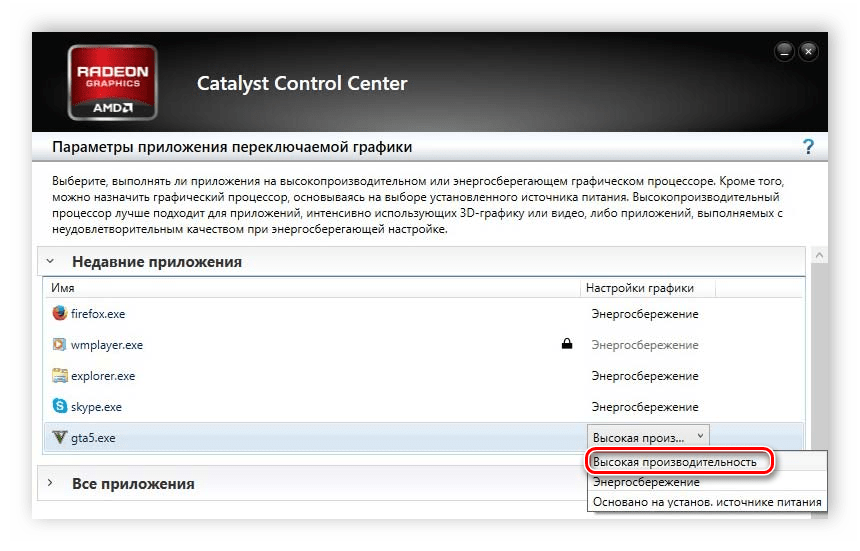860x551 pixels.
Task: Click the AMD Radeon Graphics logo
Action: coord(110,83)
